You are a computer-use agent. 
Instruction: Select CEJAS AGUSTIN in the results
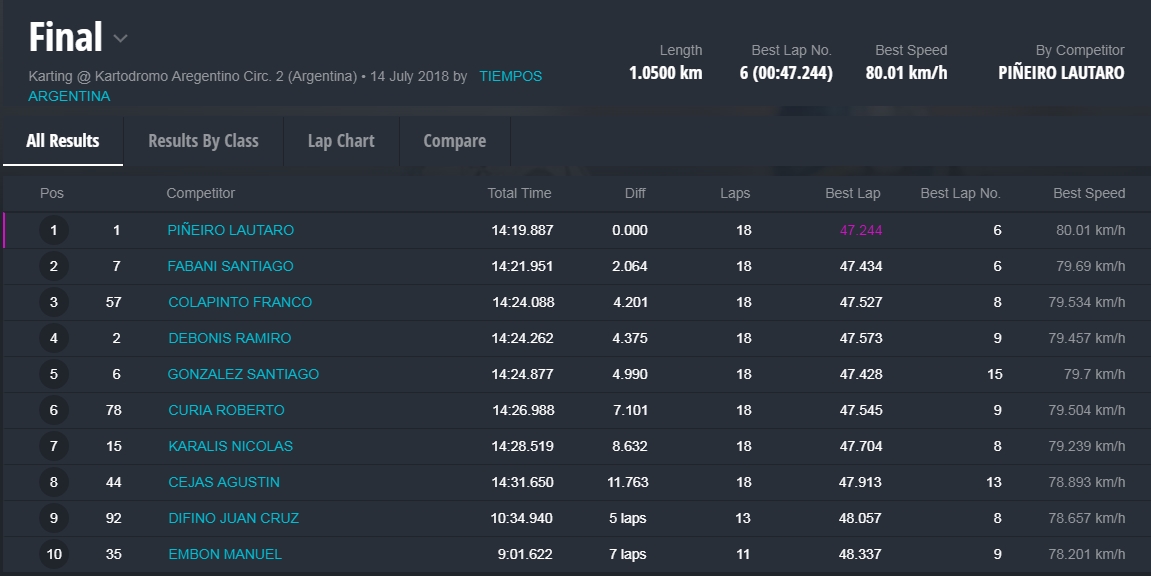click(x=224, y=482)
